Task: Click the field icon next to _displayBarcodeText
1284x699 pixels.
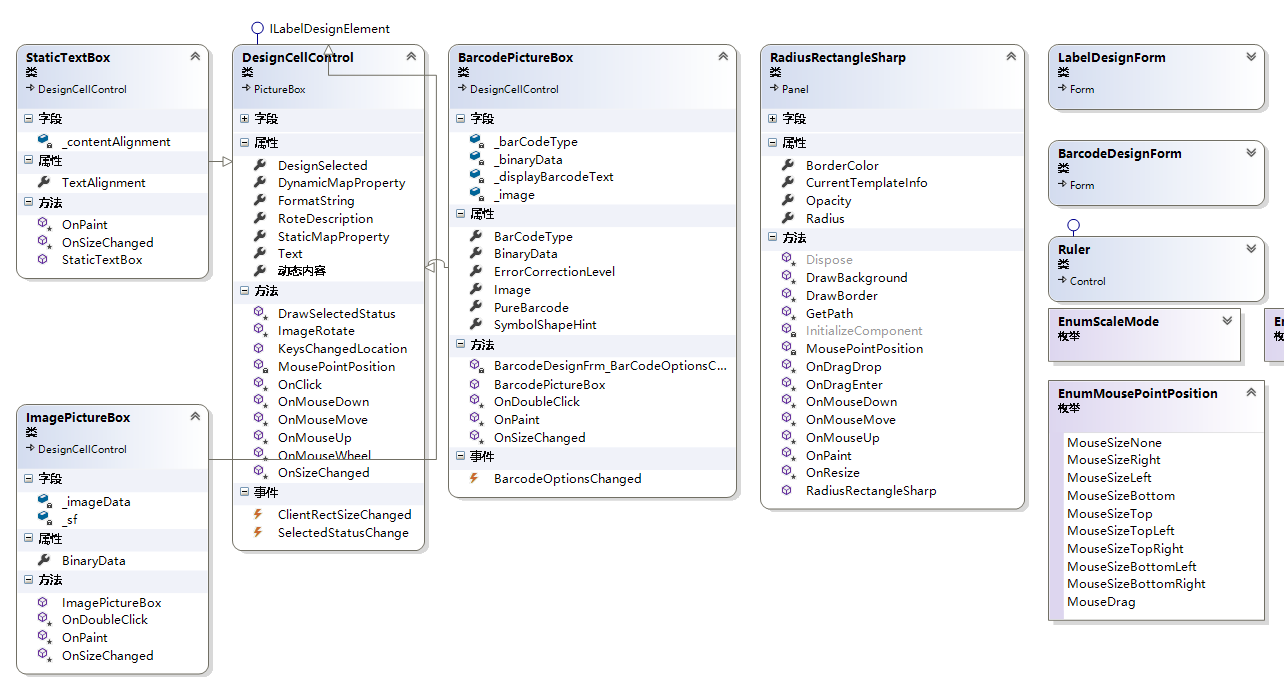Action: point(476,177)
